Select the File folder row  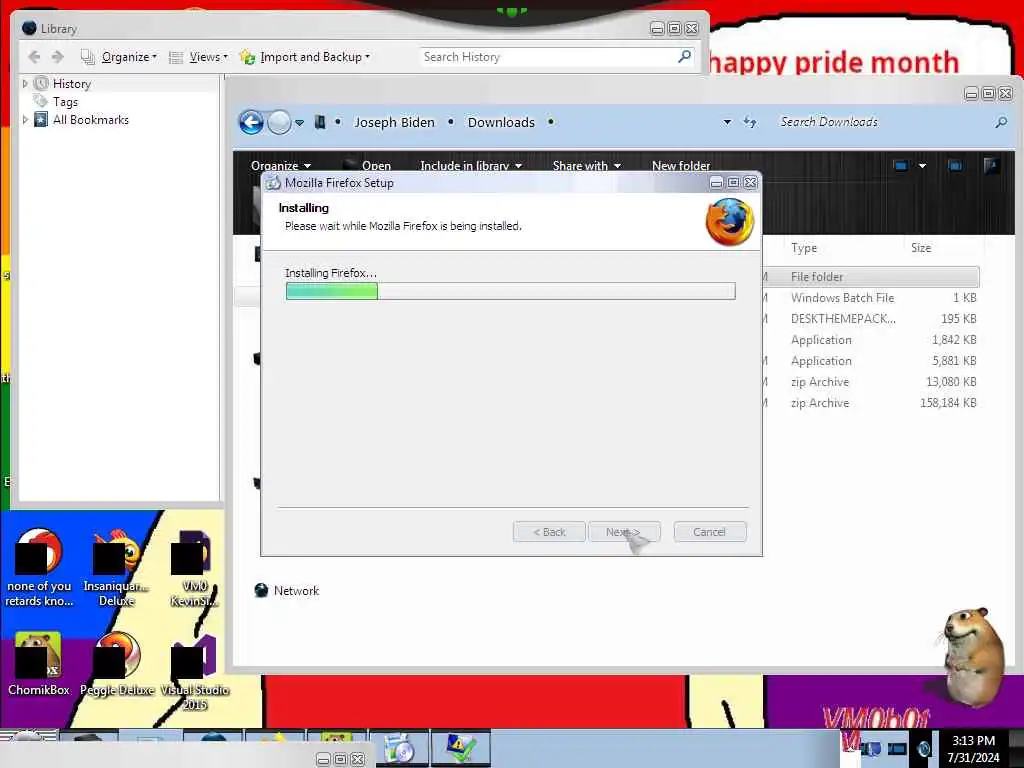871,277
